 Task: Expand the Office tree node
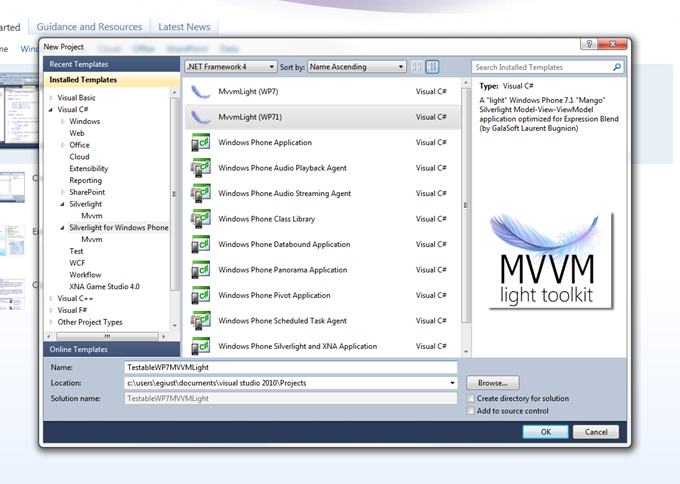coord(63,145)
